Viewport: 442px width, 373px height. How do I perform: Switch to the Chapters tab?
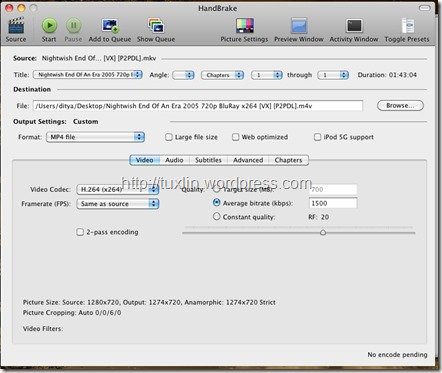(x=288, y=160)
